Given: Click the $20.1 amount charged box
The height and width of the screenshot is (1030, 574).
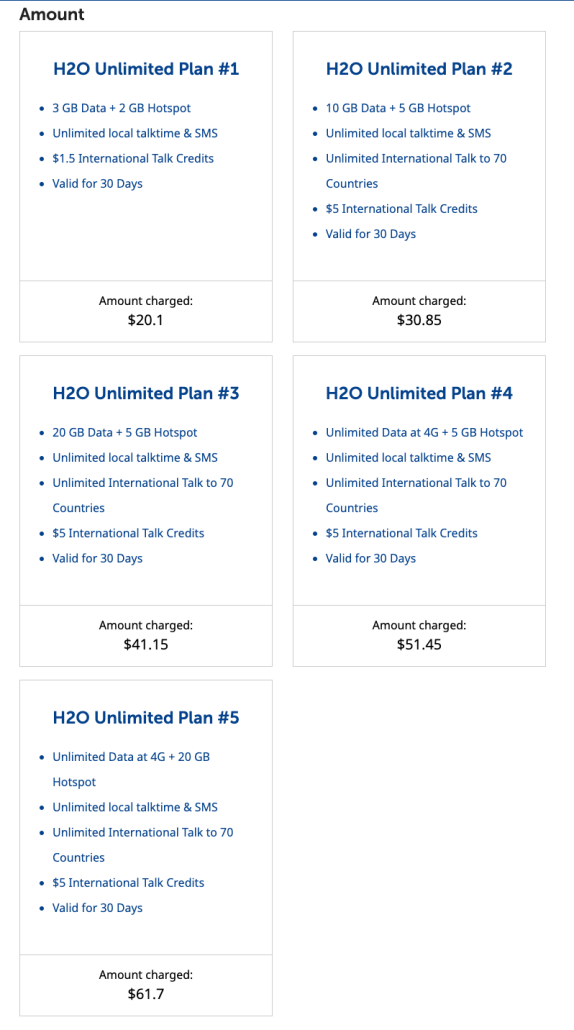Looking at the screenshot, I should (x=146, y=311).
